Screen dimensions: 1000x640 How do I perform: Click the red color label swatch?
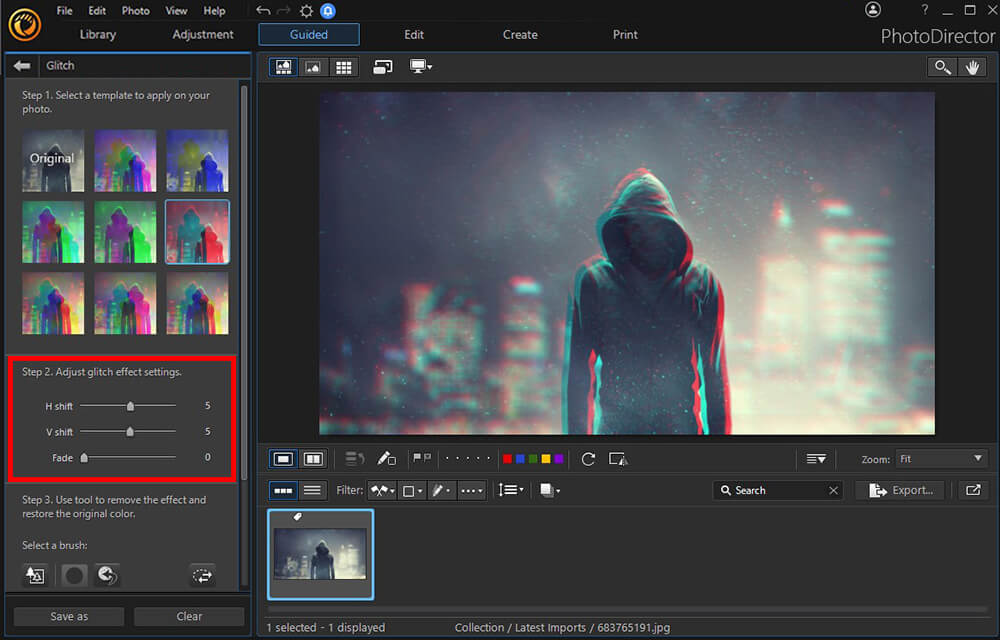(x=507, y=459)
